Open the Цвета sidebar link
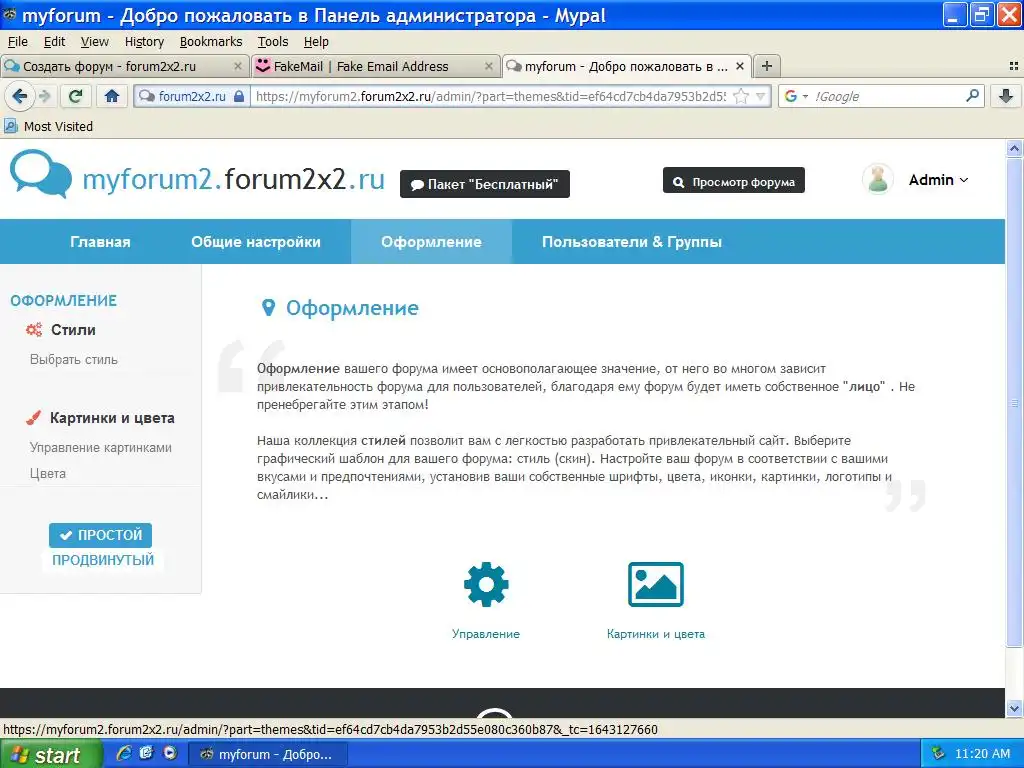The image size is (1024, 768). coord(48,473)
